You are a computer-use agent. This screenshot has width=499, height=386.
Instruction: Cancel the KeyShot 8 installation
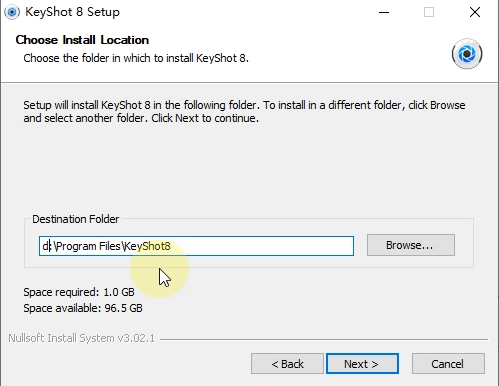pos(448,364)
